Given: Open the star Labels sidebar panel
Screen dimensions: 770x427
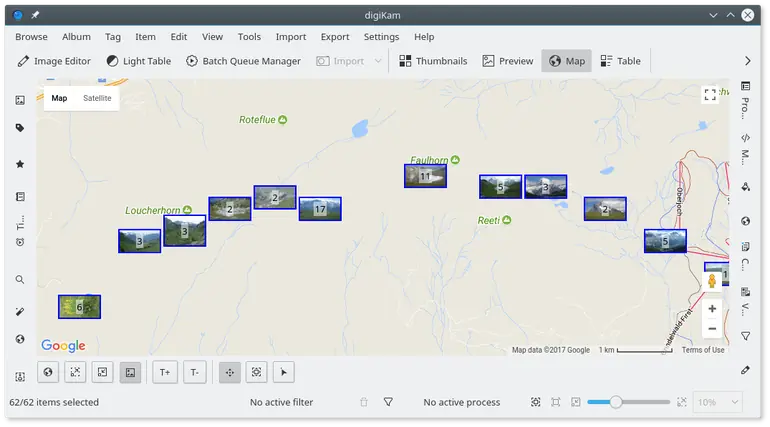Looking at the screenshot, I should (x=20, y=164).
